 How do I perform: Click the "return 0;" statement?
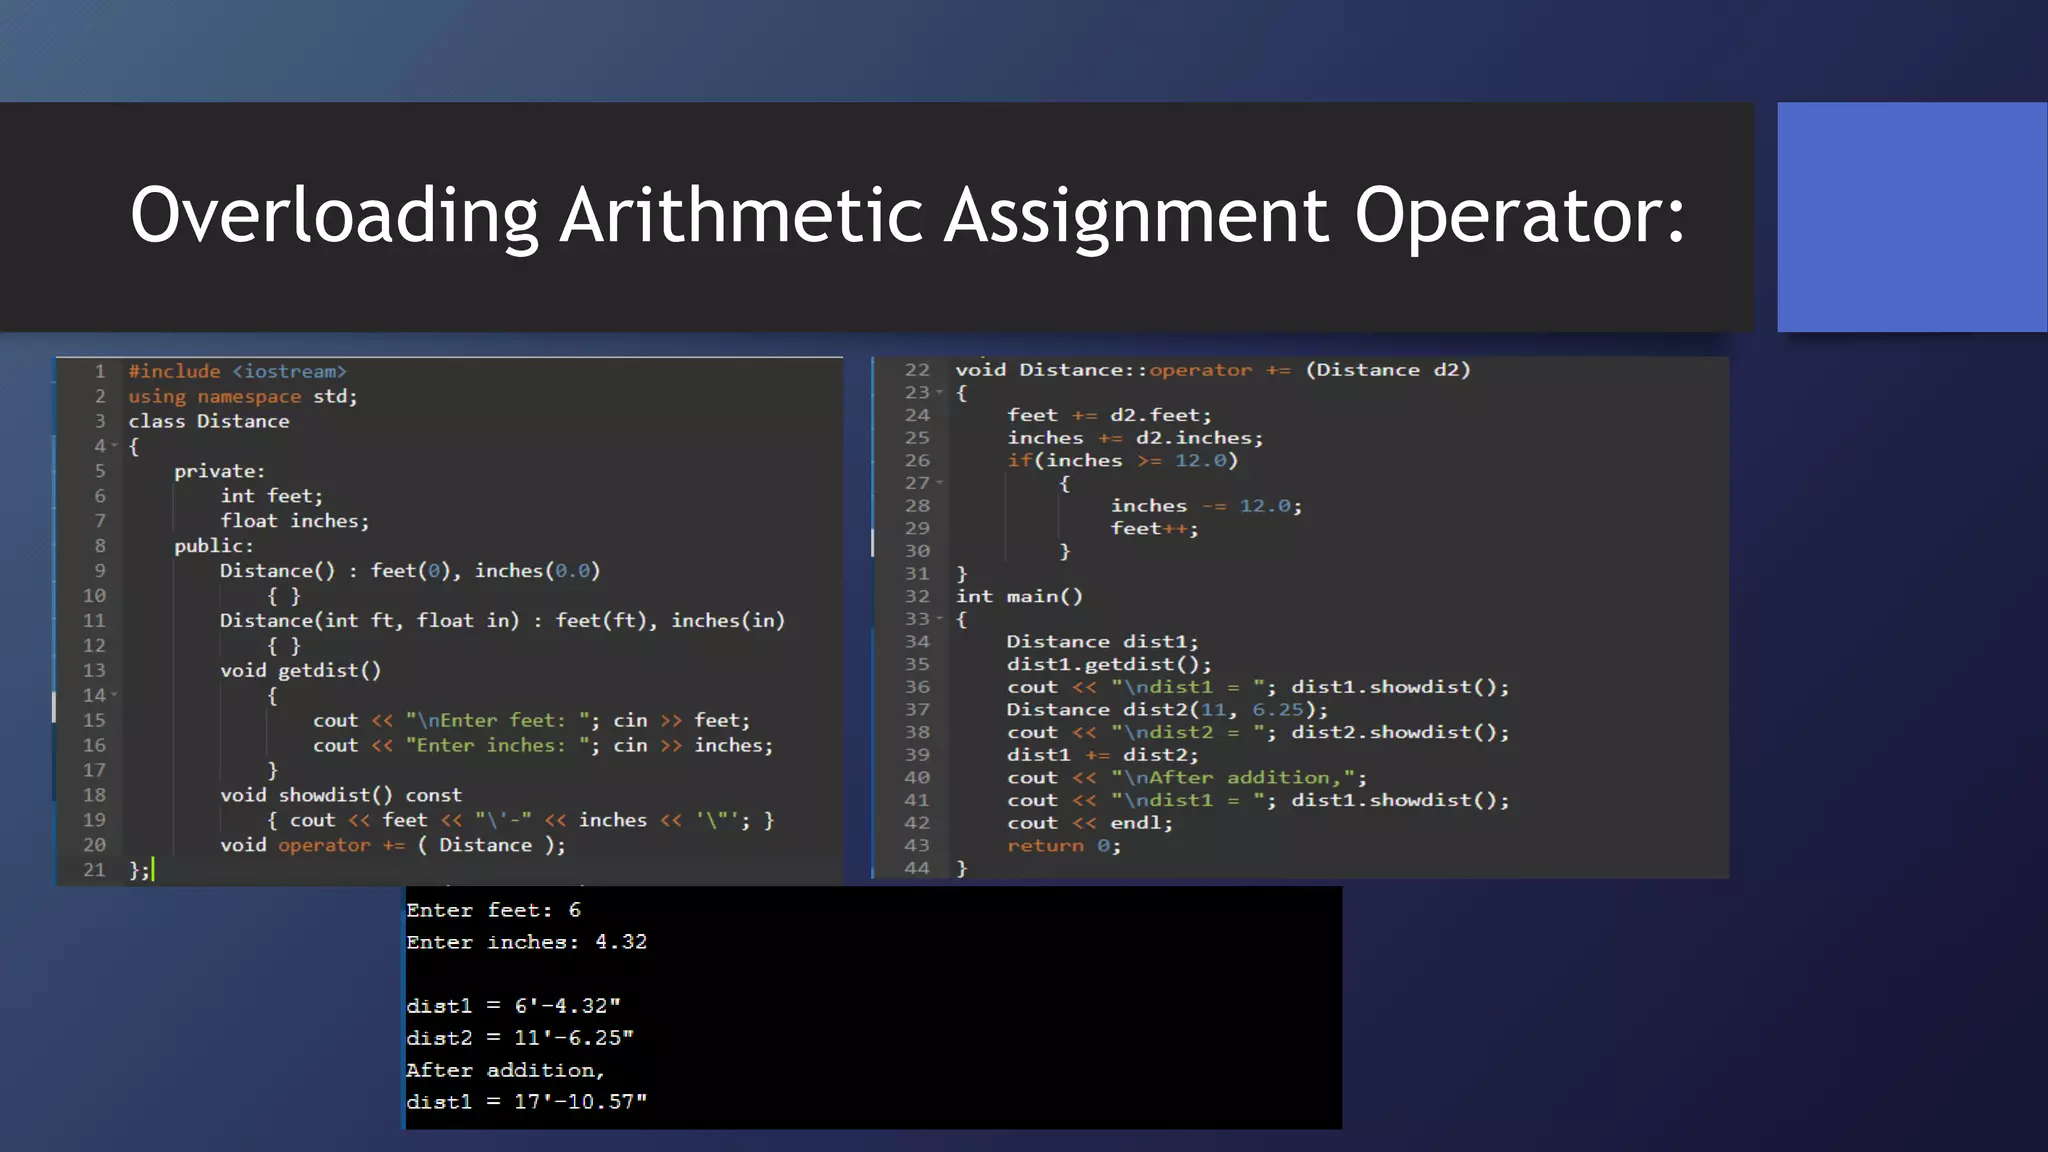(x=1064, y=846)
